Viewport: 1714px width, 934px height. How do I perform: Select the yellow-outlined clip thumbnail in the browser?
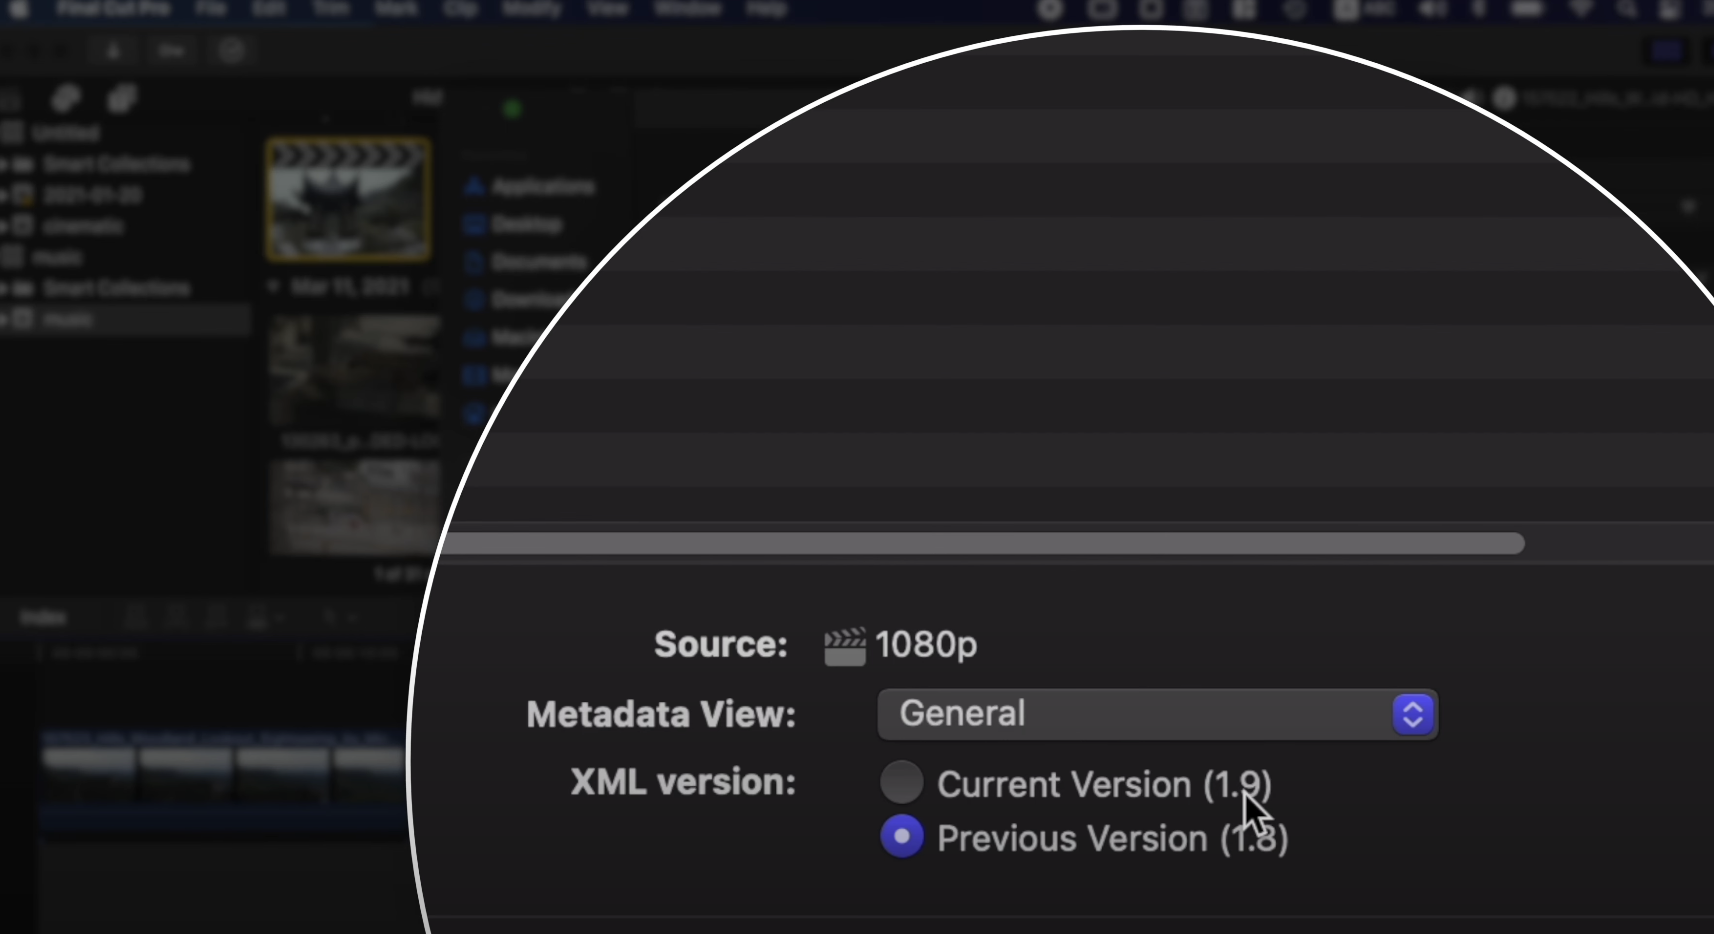[x=348, y=199]
